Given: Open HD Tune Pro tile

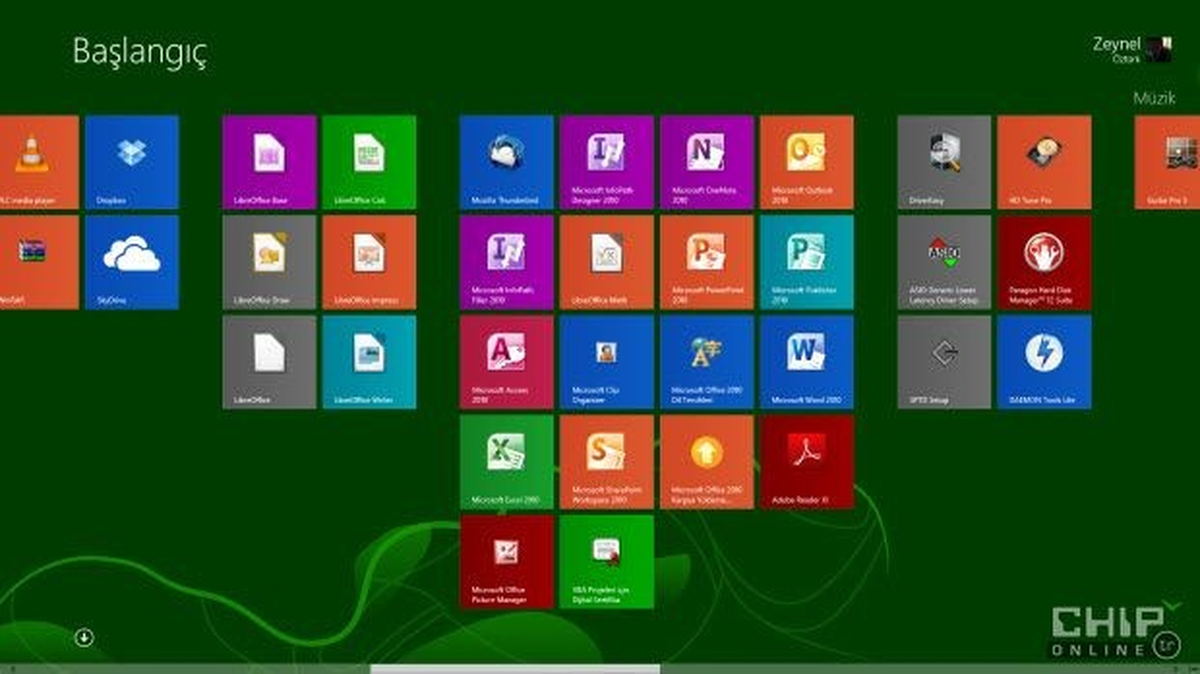Looking at the screenshot, I should click(x=1044, y=162).
